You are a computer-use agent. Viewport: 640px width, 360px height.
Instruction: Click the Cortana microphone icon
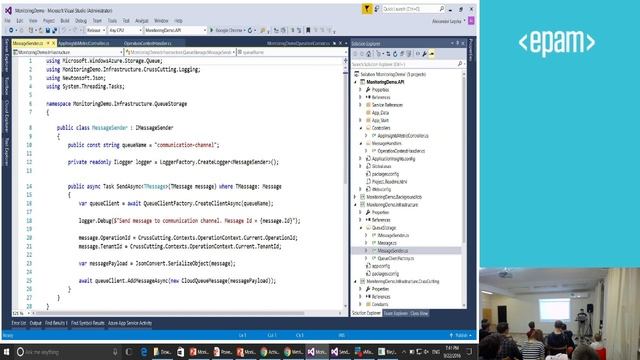click(115, 352)
